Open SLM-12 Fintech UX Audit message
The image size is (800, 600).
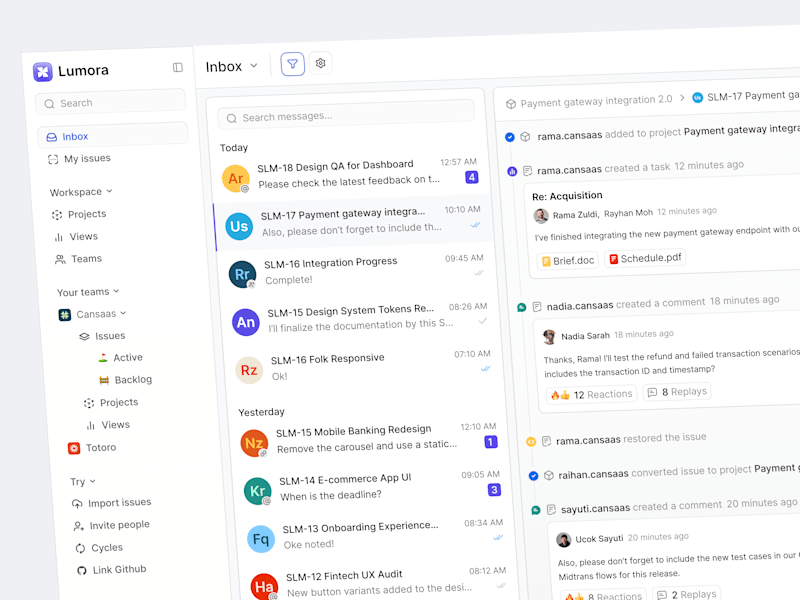click(379, 583)
